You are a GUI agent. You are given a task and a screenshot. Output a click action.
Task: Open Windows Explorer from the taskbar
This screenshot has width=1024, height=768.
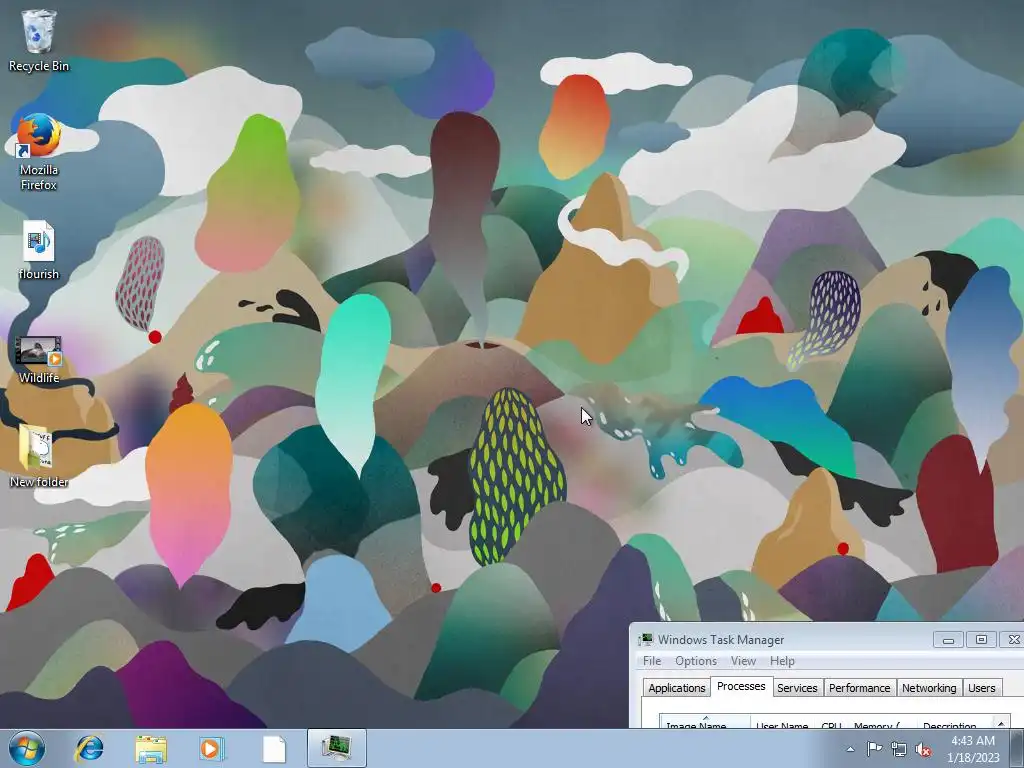pos(150,748)
